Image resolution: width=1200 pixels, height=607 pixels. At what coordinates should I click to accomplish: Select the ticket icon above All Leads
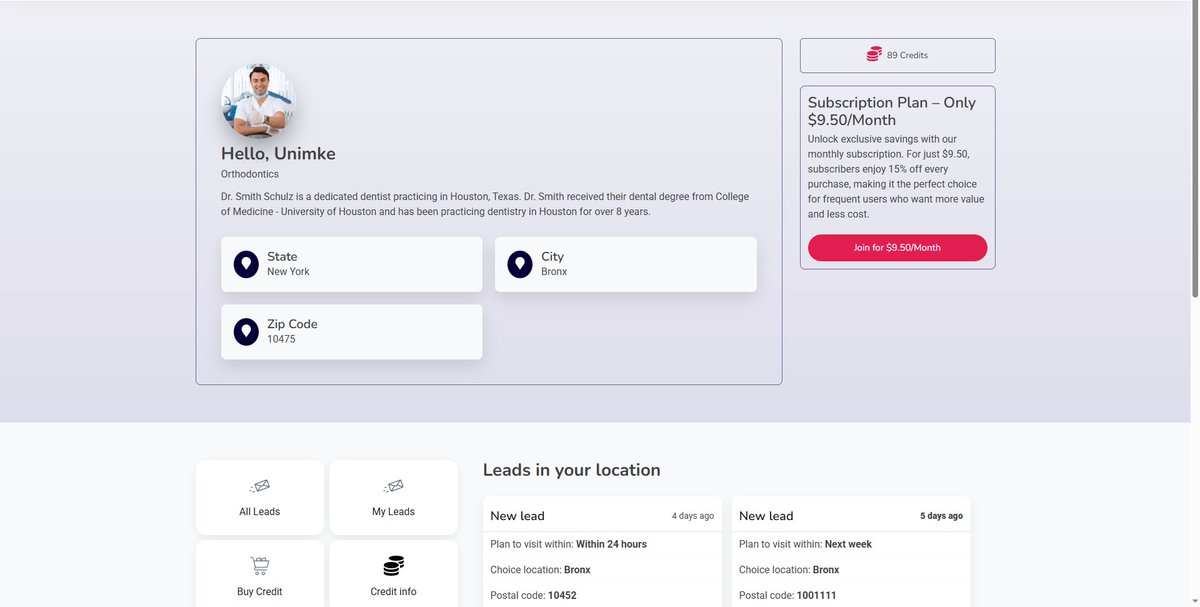[x=260, y=487]
